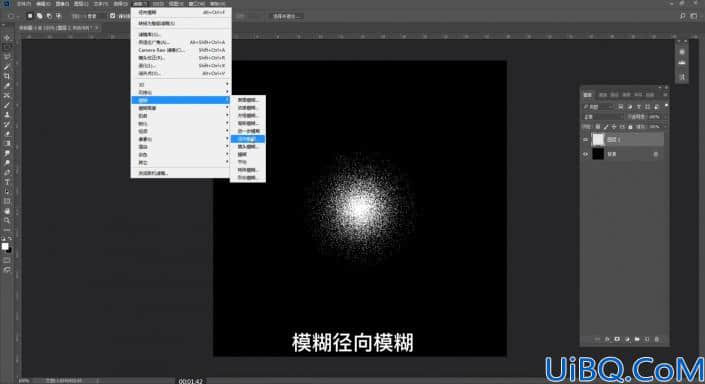Toggle visibility of 图层 1 layer
This screenshot has width=705, height=384.
point(585,140)
